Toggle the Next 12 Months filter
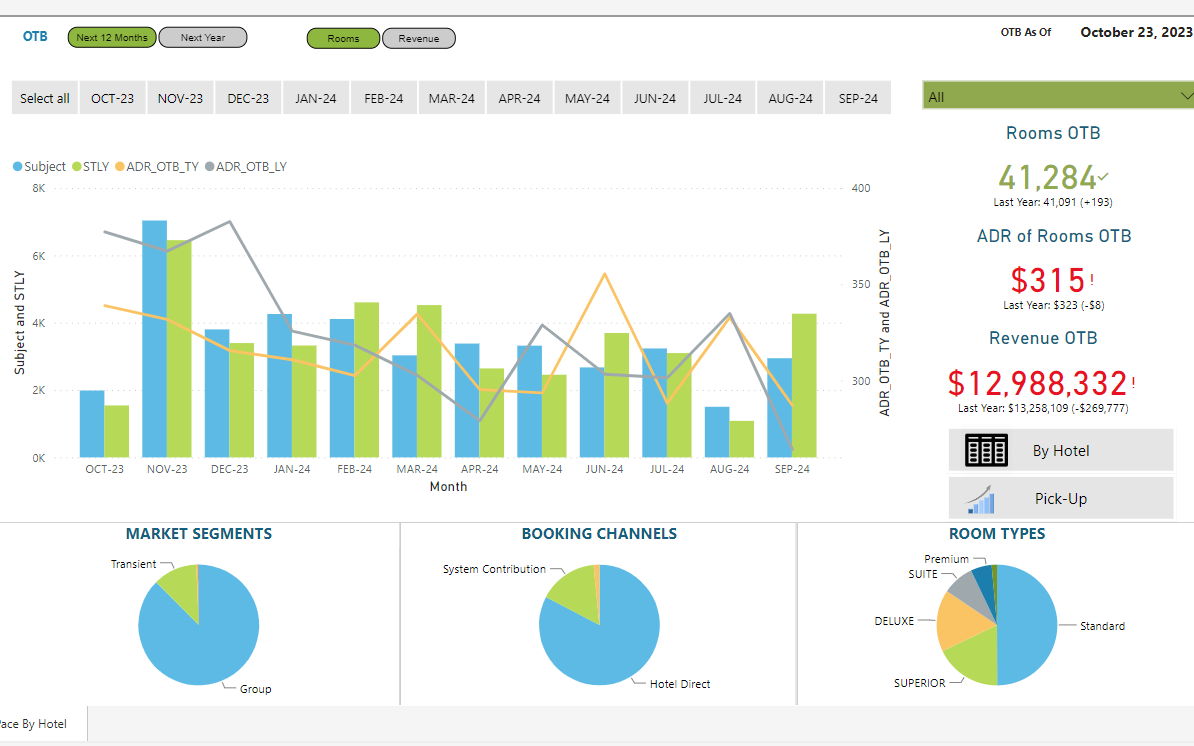 click(112, 37)
